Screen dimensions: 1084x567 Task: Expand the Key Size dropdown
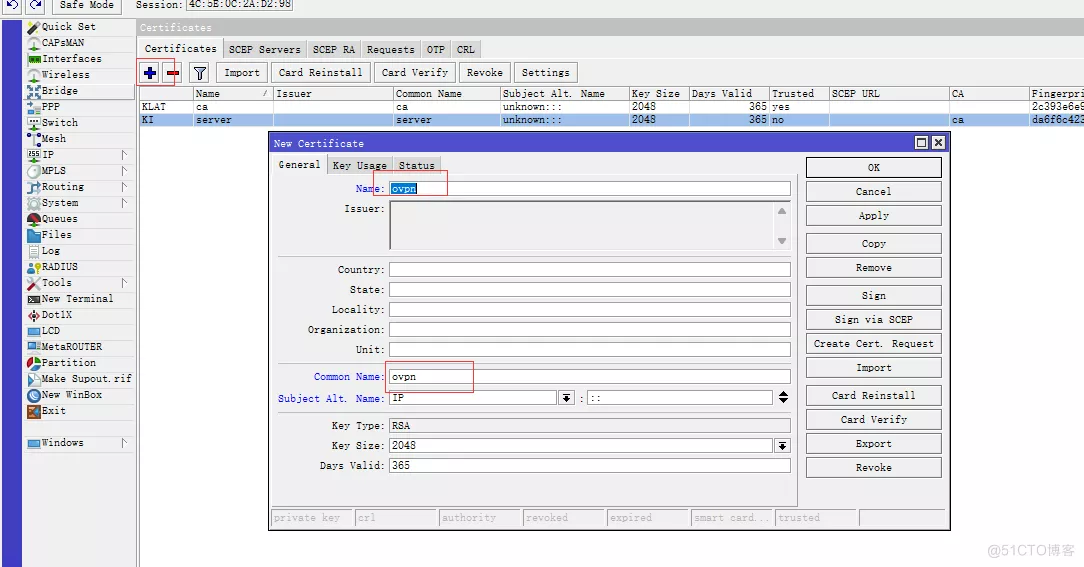pyautogui.click(x=782, y=446)
